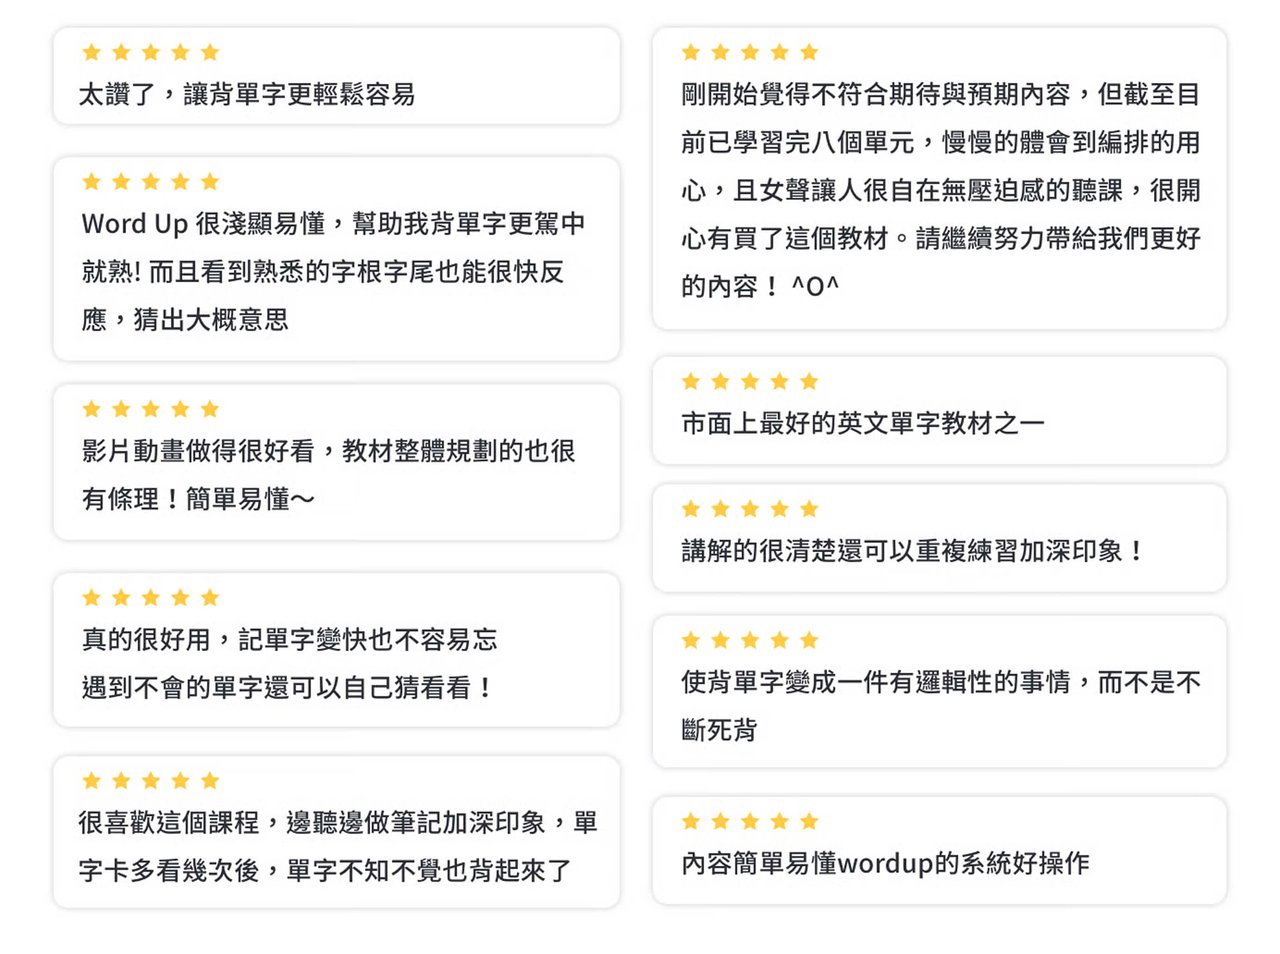Screen dimensions: 1280x954
Task: Click the review text '很喜歡這個課程，邊聽邊做筆記'
Action: [x=339, y=846]
